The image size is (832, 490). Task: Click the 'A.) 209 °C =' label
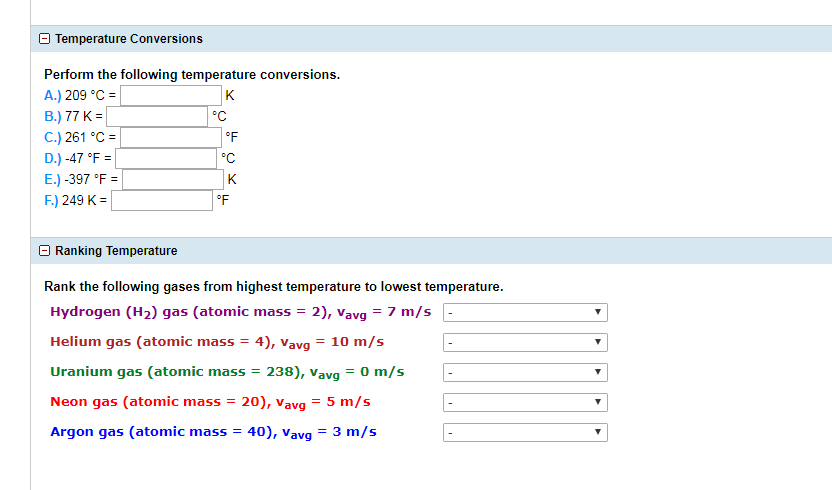click(80, 96)
